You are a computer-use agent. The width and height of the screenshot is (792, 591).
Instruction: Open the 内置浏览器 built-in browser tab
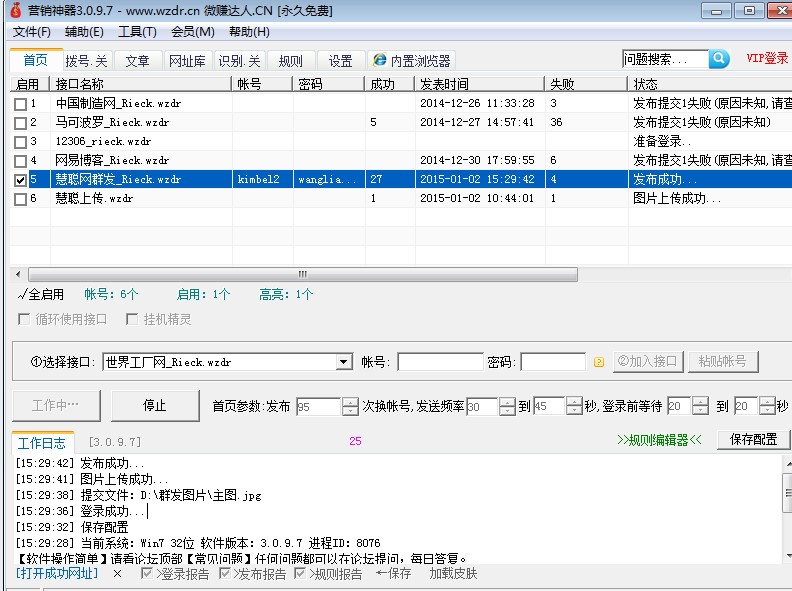coord(412,61)
